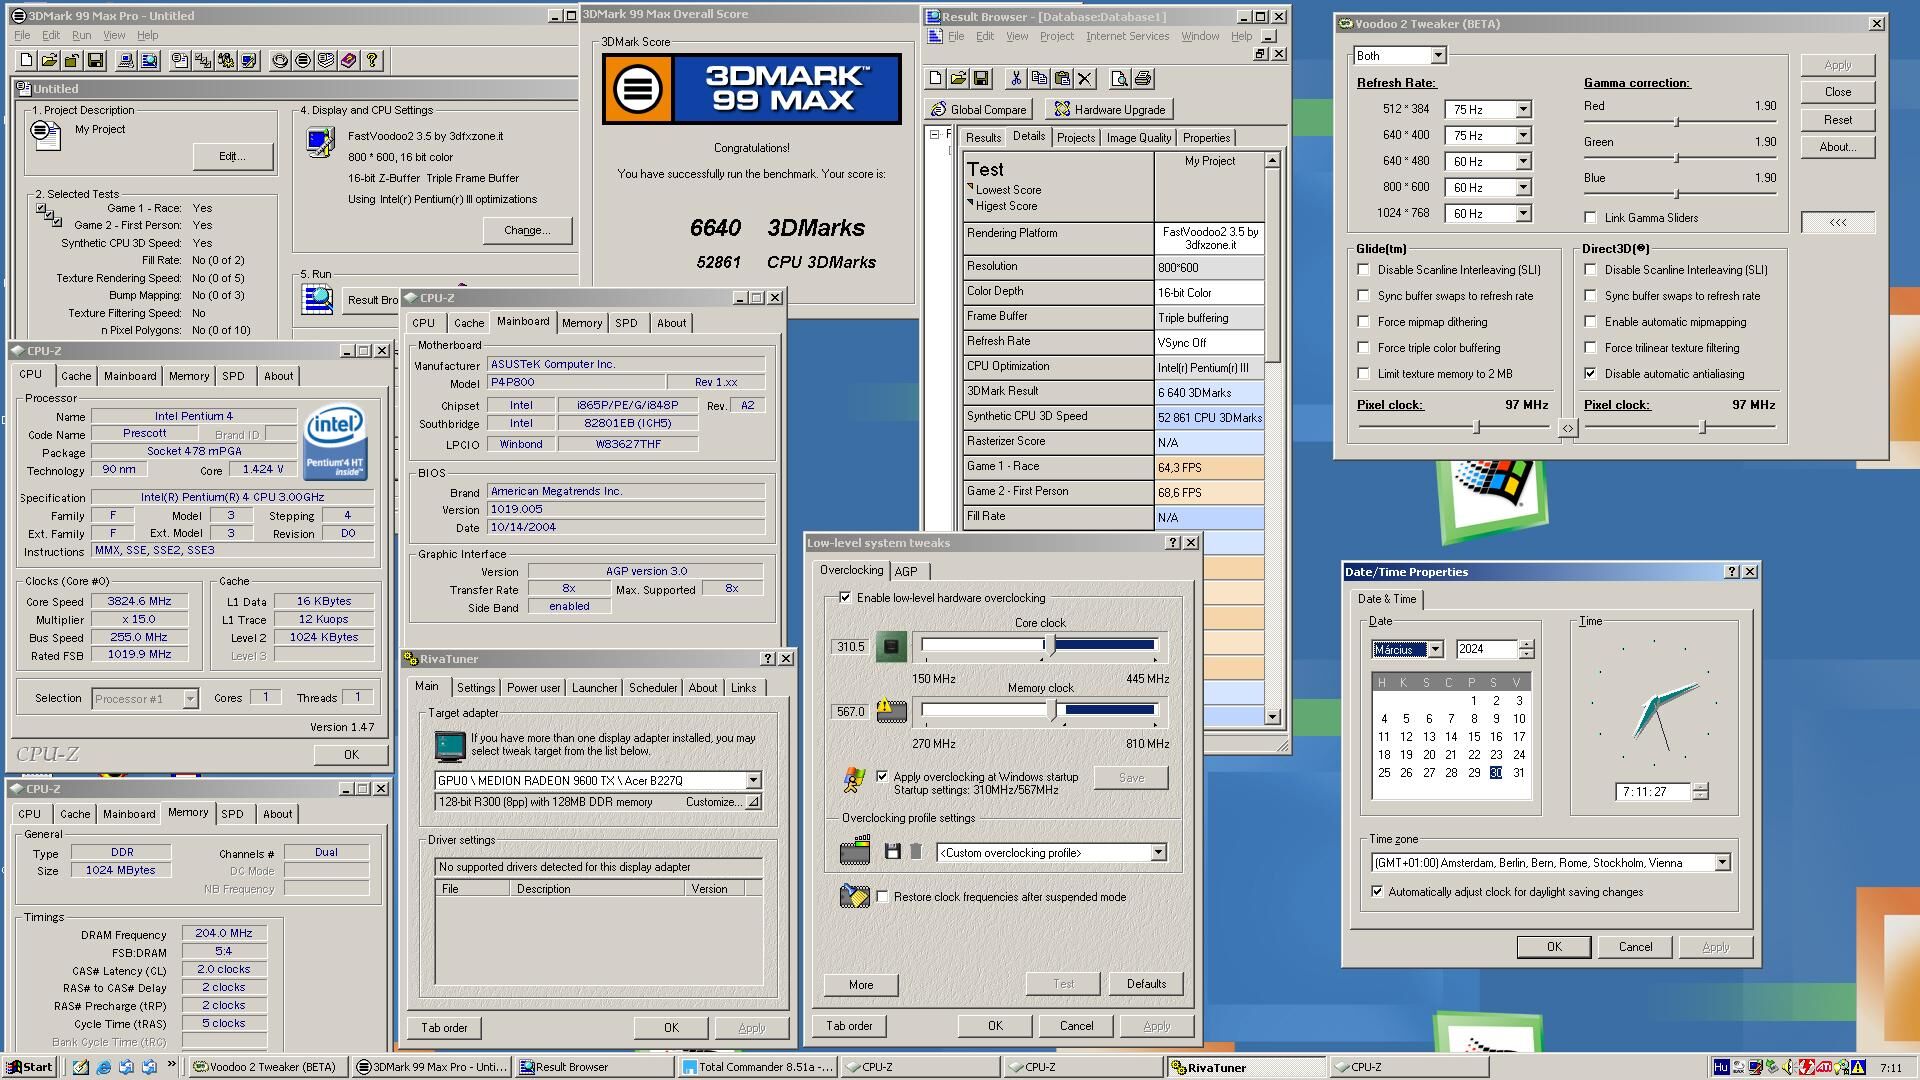Open the Run menu in 3DMark 99 Max Pro

tap(81, 35)
